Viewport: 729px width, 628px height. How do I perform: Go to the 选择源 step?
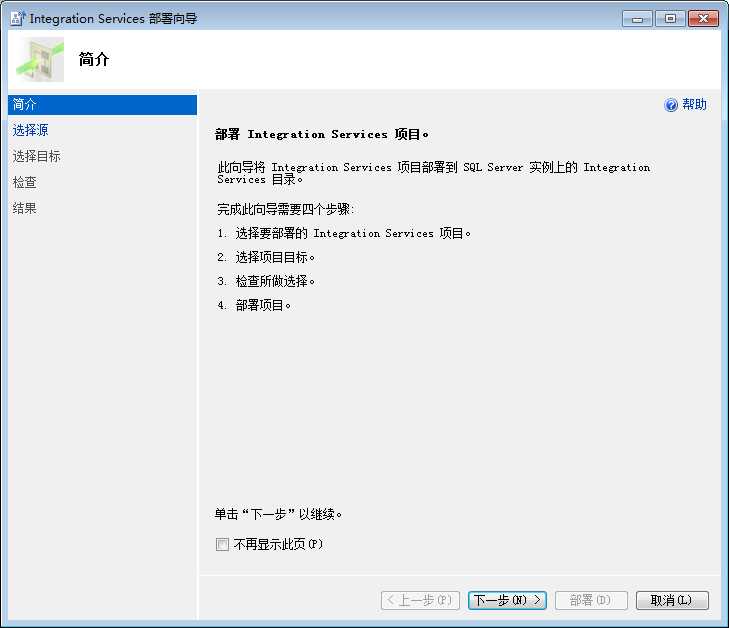30,130
